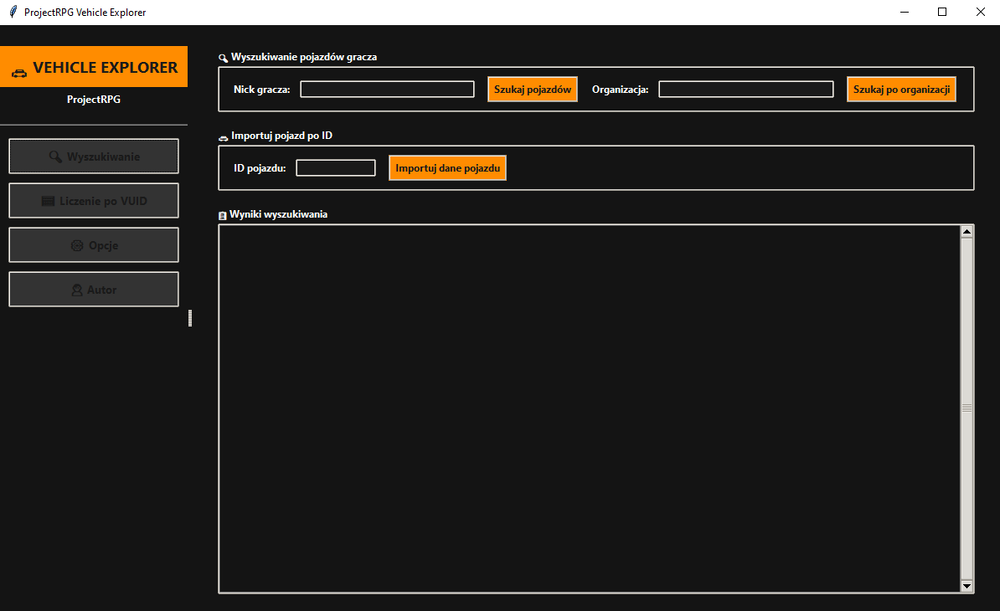Screen dimensions: 1000x611
Task: Click the Szukaj po organizacji button
Action: 901,89
